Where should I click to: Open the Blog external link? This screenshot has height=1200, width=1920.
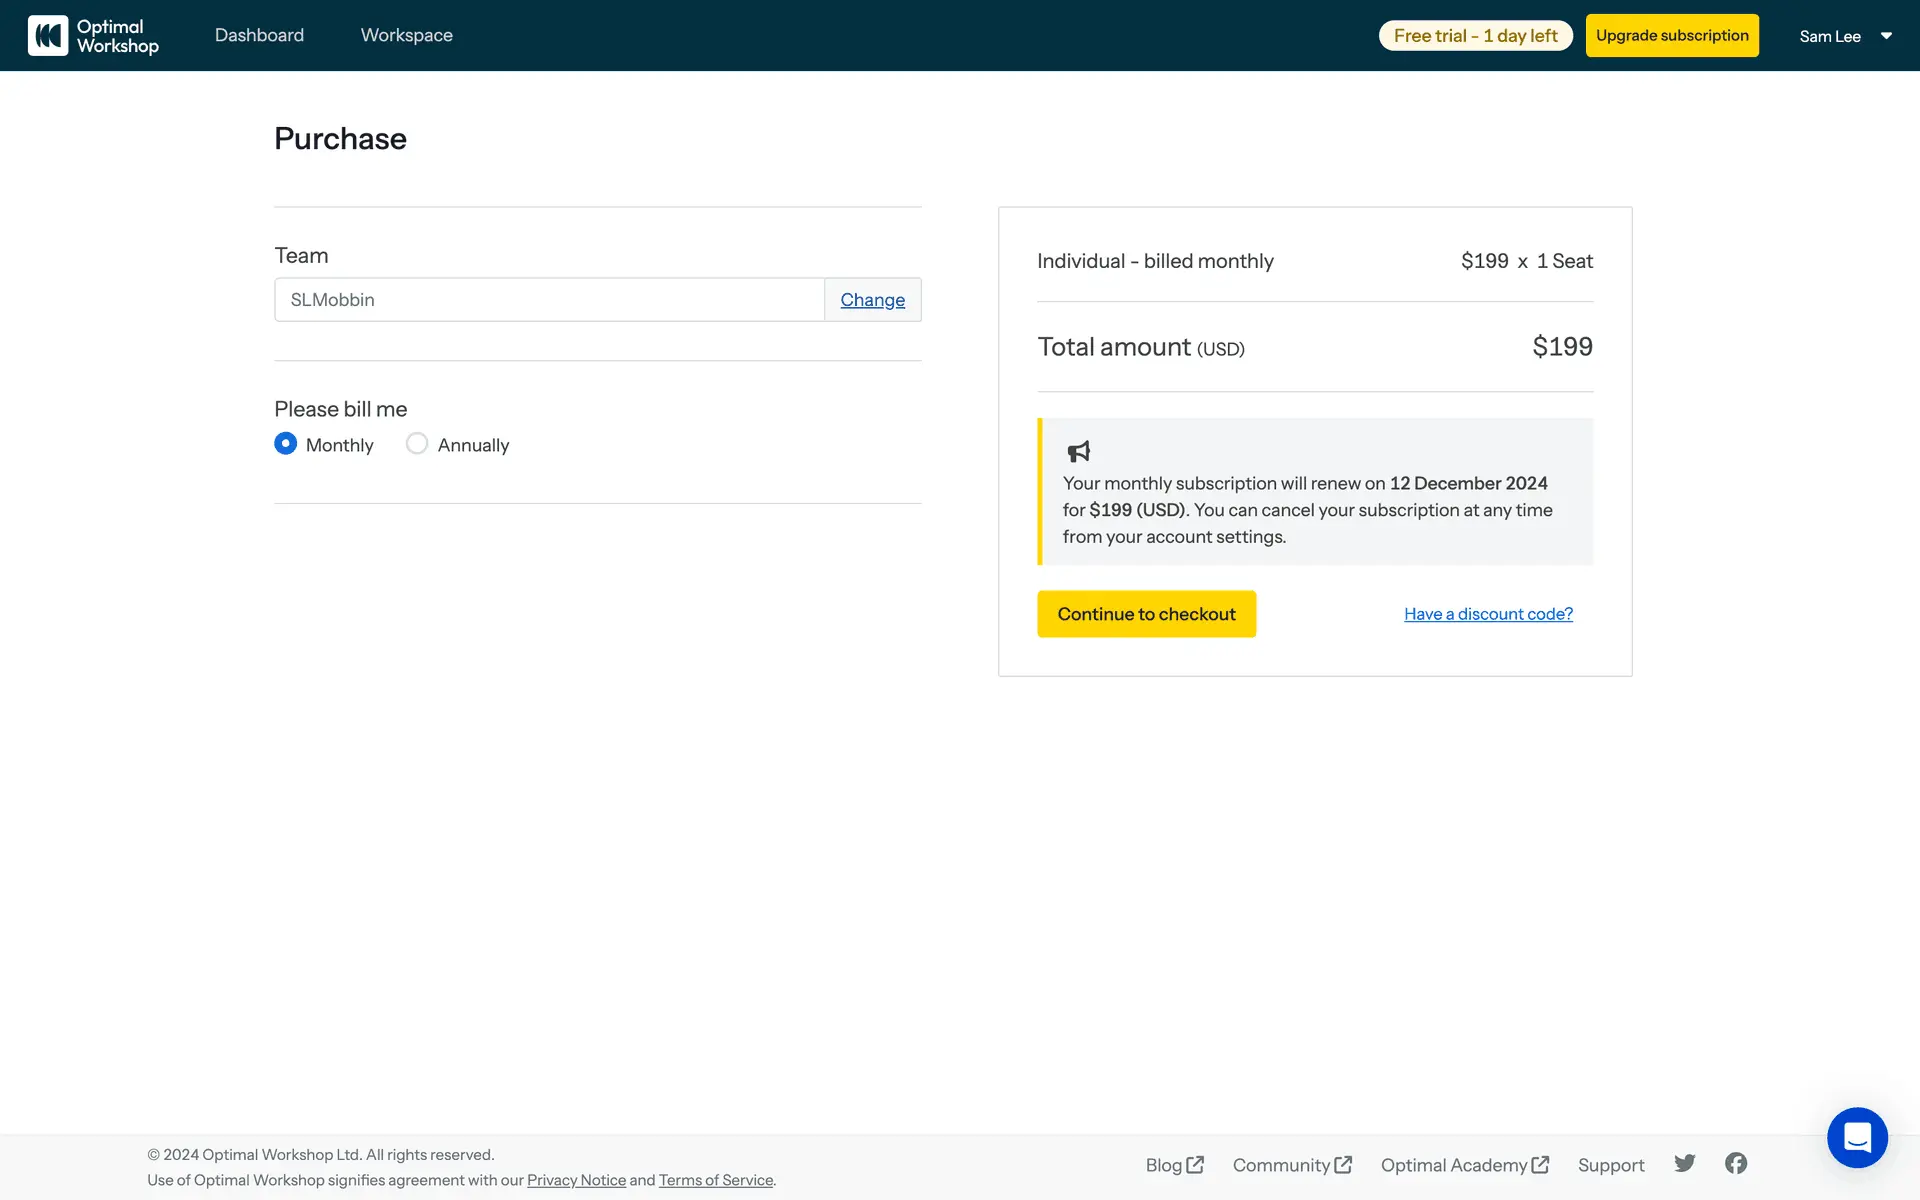point(1174,1165)
